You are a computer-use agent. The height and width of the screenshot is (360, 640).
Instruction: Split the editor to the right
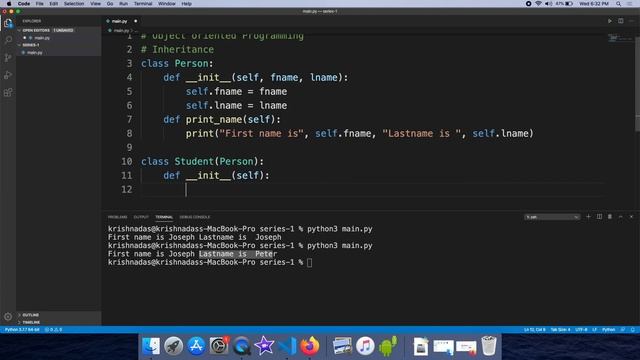pos(620,21)
